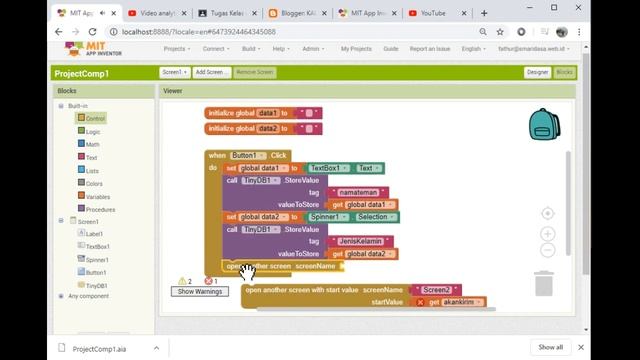The image size is (640, 360).
Task: Click the warning triangle icon
Action: point(182,281)
